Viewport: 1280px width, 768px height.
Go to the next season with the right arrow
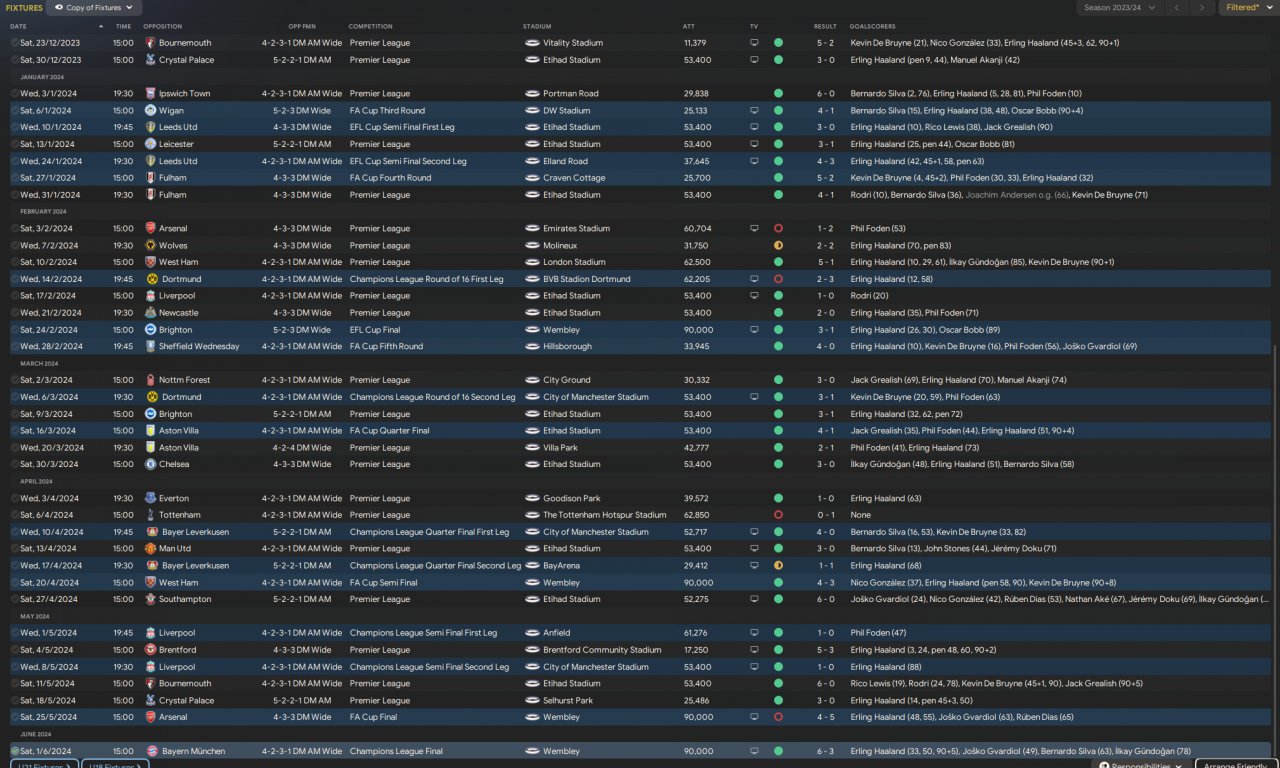[x=1202, y=8]
